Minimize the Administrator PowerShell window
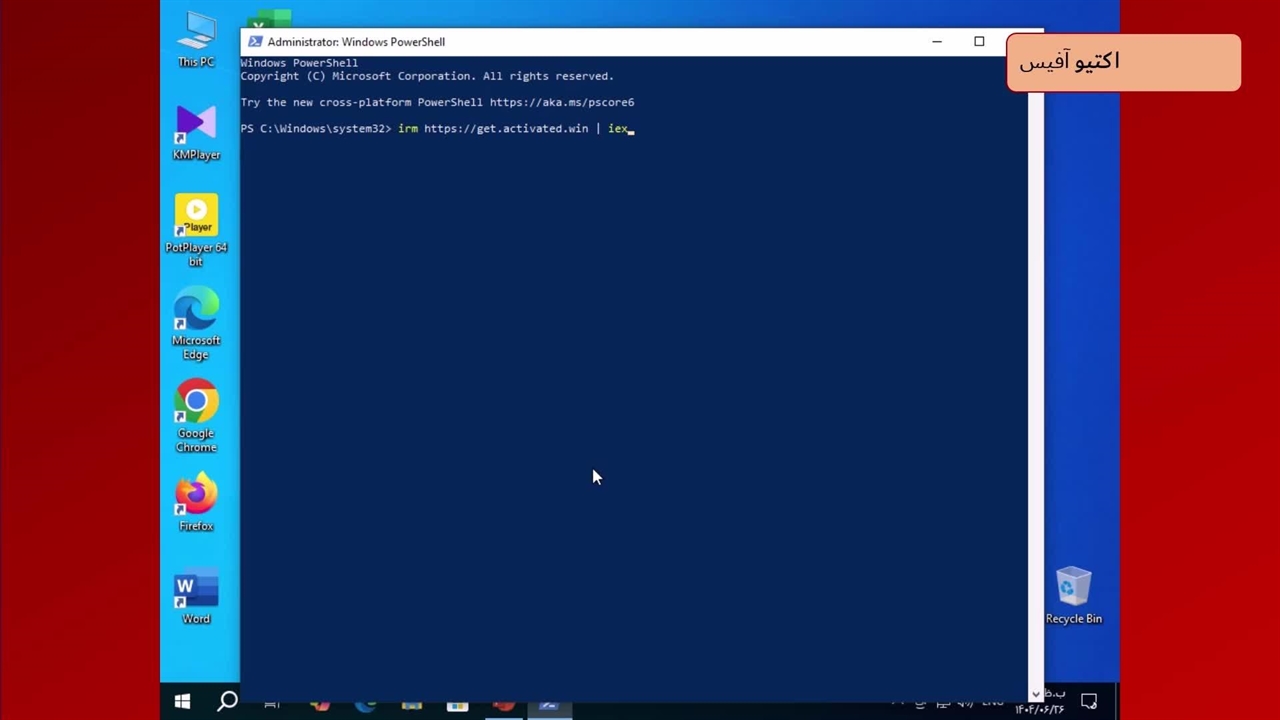 tap(937, 42)
